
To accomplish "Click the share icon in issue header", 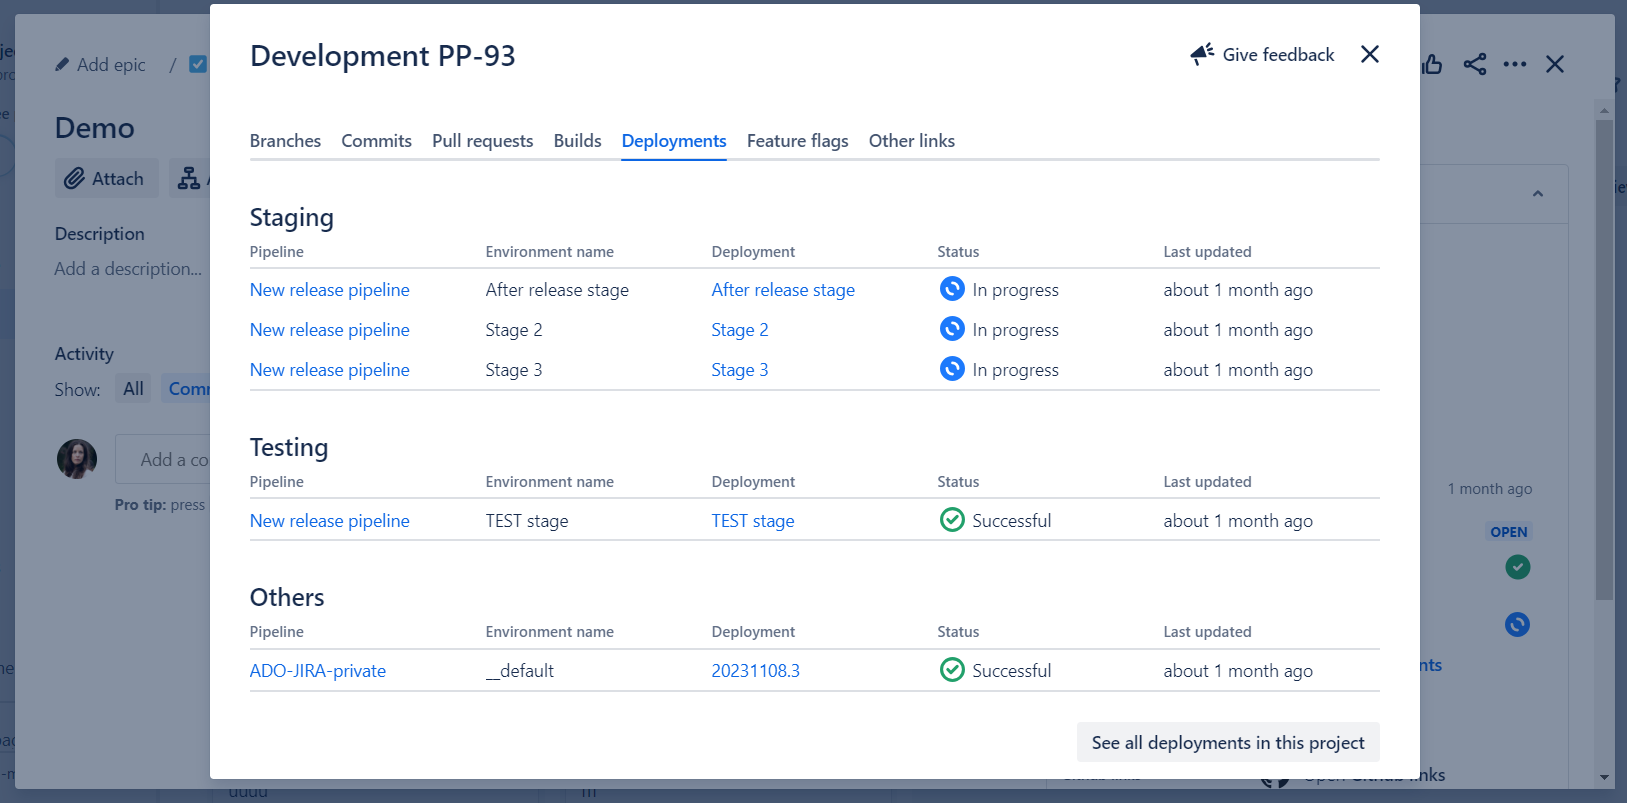I will click(x=1474, y=65).
